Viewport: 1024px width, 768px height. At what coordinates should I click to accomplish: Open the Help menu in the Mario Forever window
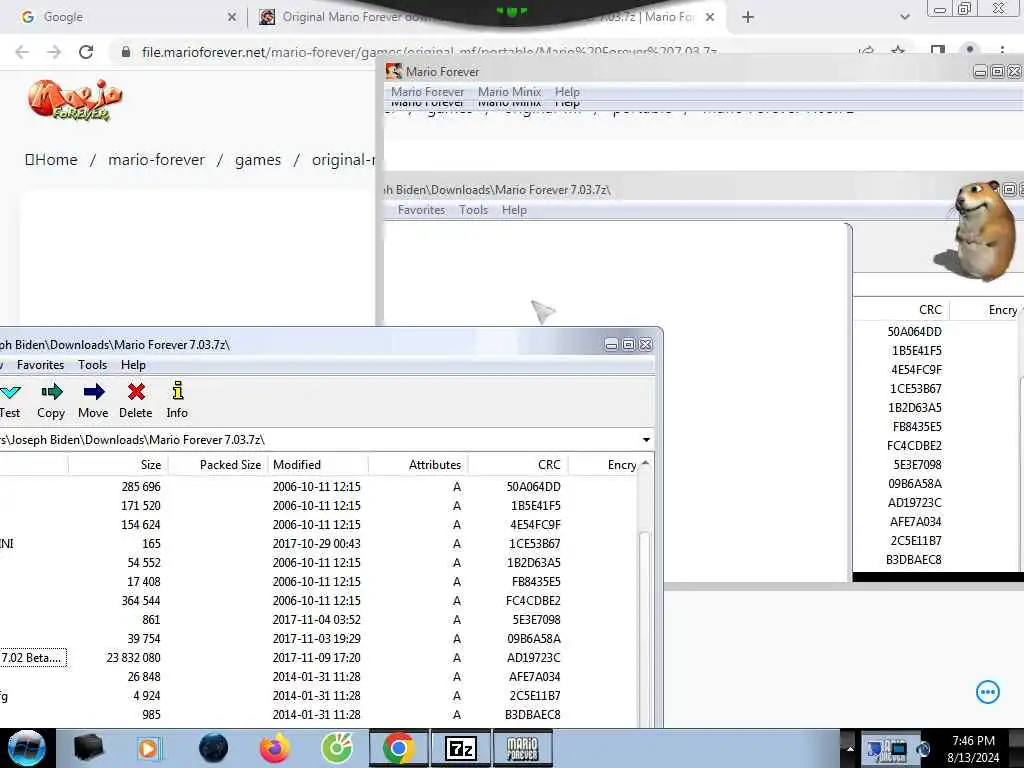point(567,92)
